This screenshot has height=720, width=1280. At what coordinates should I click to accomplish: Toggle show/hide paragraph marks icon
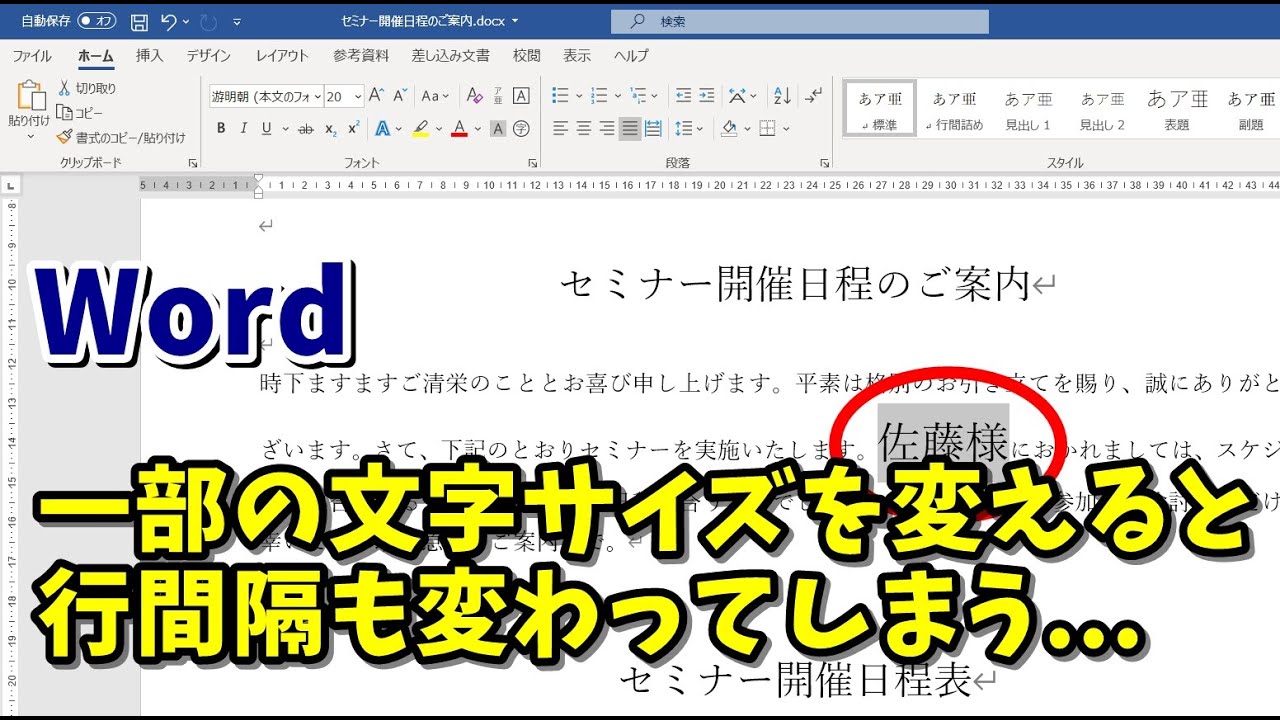[814, 96]
